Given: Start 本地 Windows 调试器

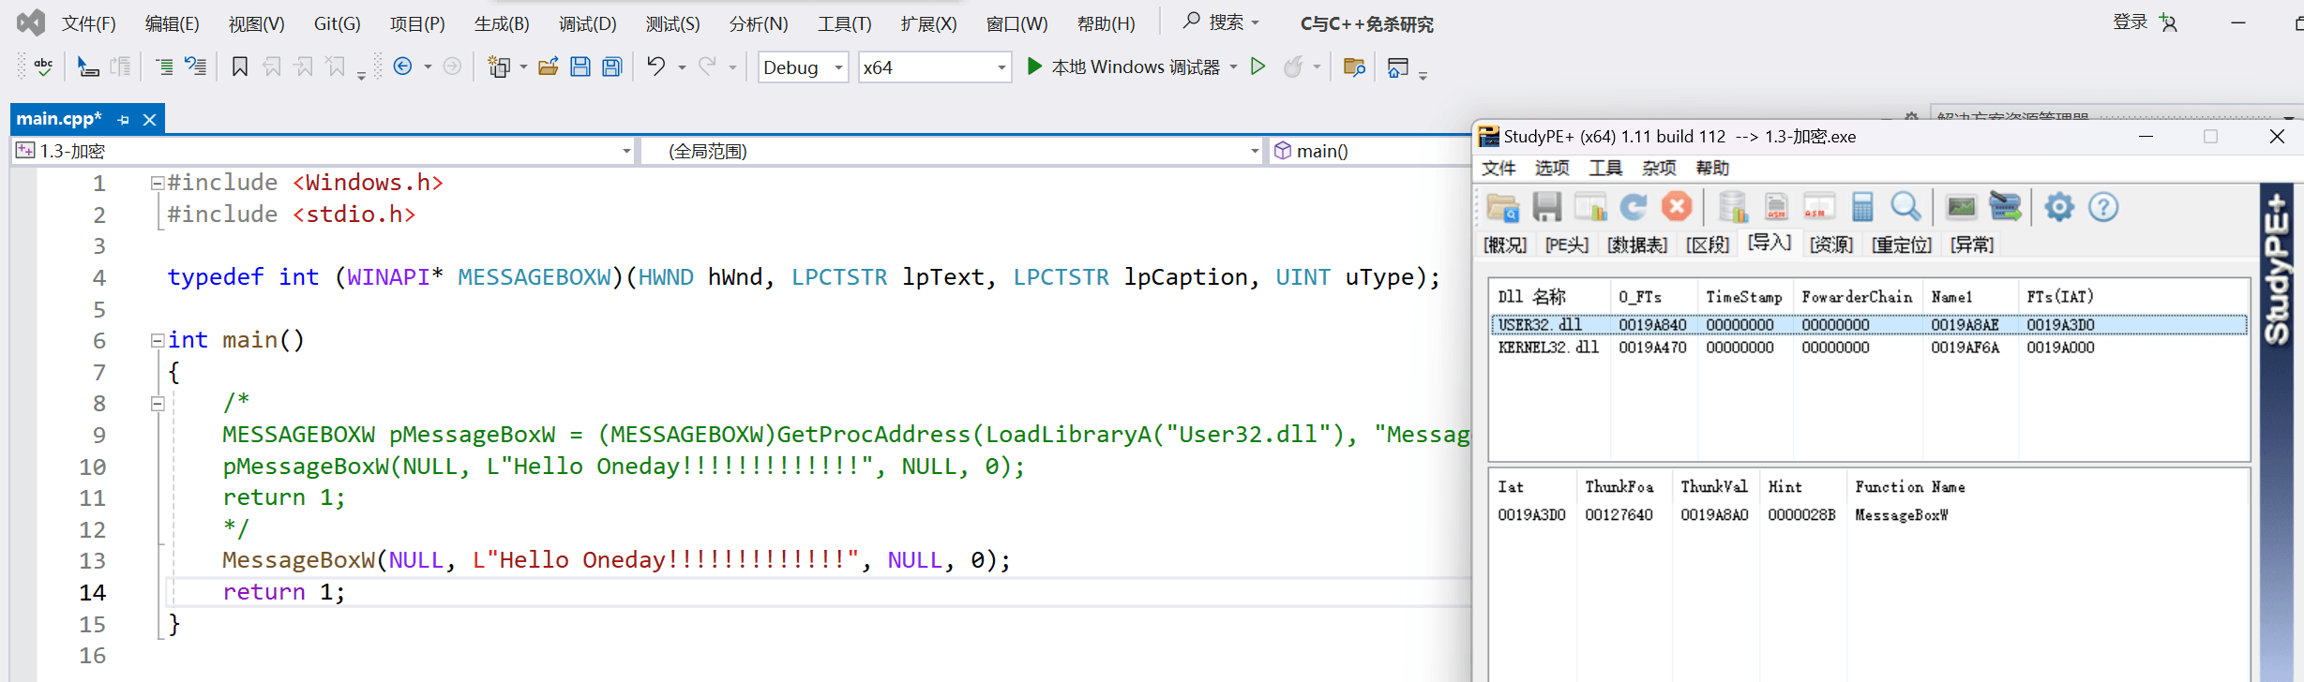Looking at the screenshot, I should [x=1124, y=67].
